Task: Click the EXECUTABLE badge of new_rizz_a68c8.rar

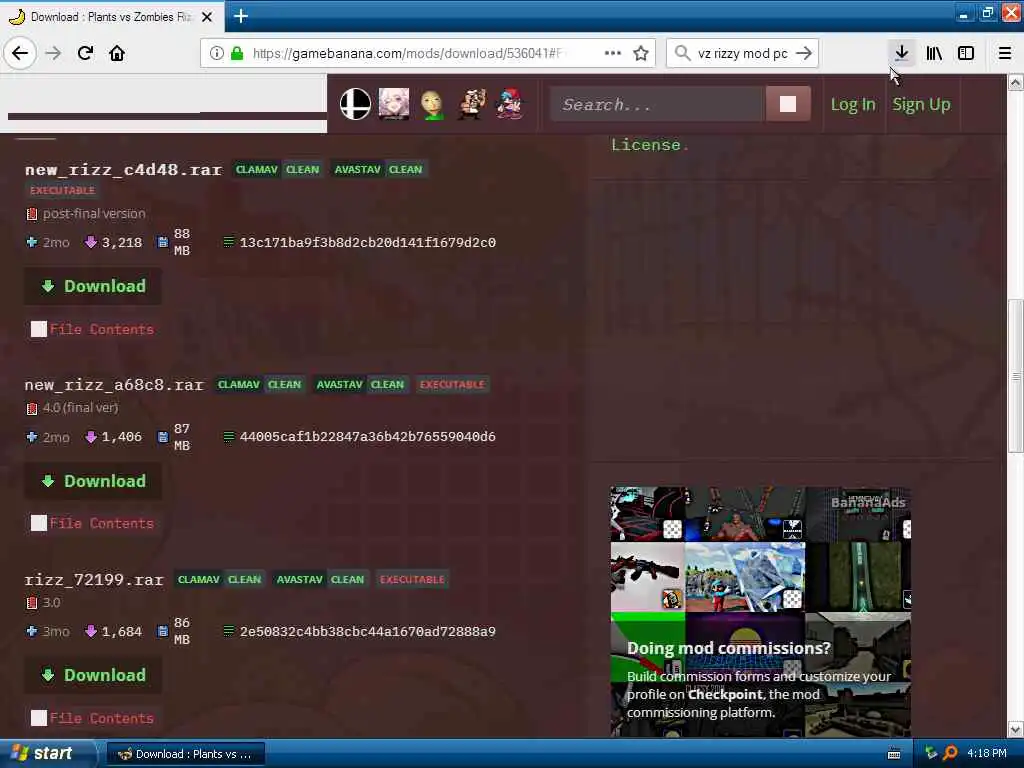Action: tap(452, 385)
